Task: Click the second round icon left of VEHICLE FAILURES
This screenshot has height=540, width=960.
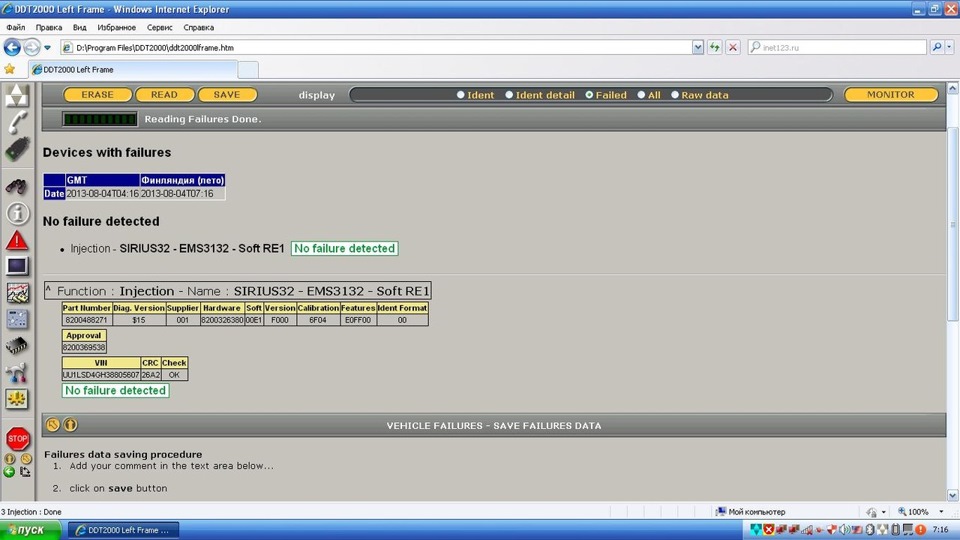Action: tap(70, 424)
